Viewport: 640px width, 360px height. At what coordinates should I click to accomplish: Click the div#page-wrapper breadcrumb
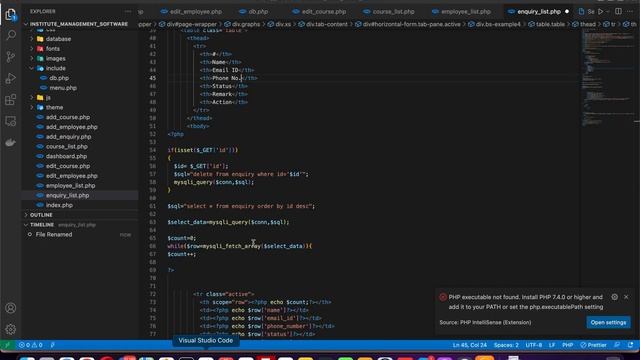coord(193,24)
